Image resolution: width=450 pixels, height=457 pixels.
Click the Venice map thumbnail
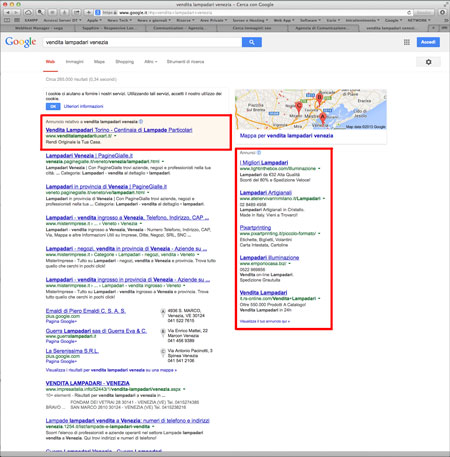pyautogui.click(x=311, y=109)
